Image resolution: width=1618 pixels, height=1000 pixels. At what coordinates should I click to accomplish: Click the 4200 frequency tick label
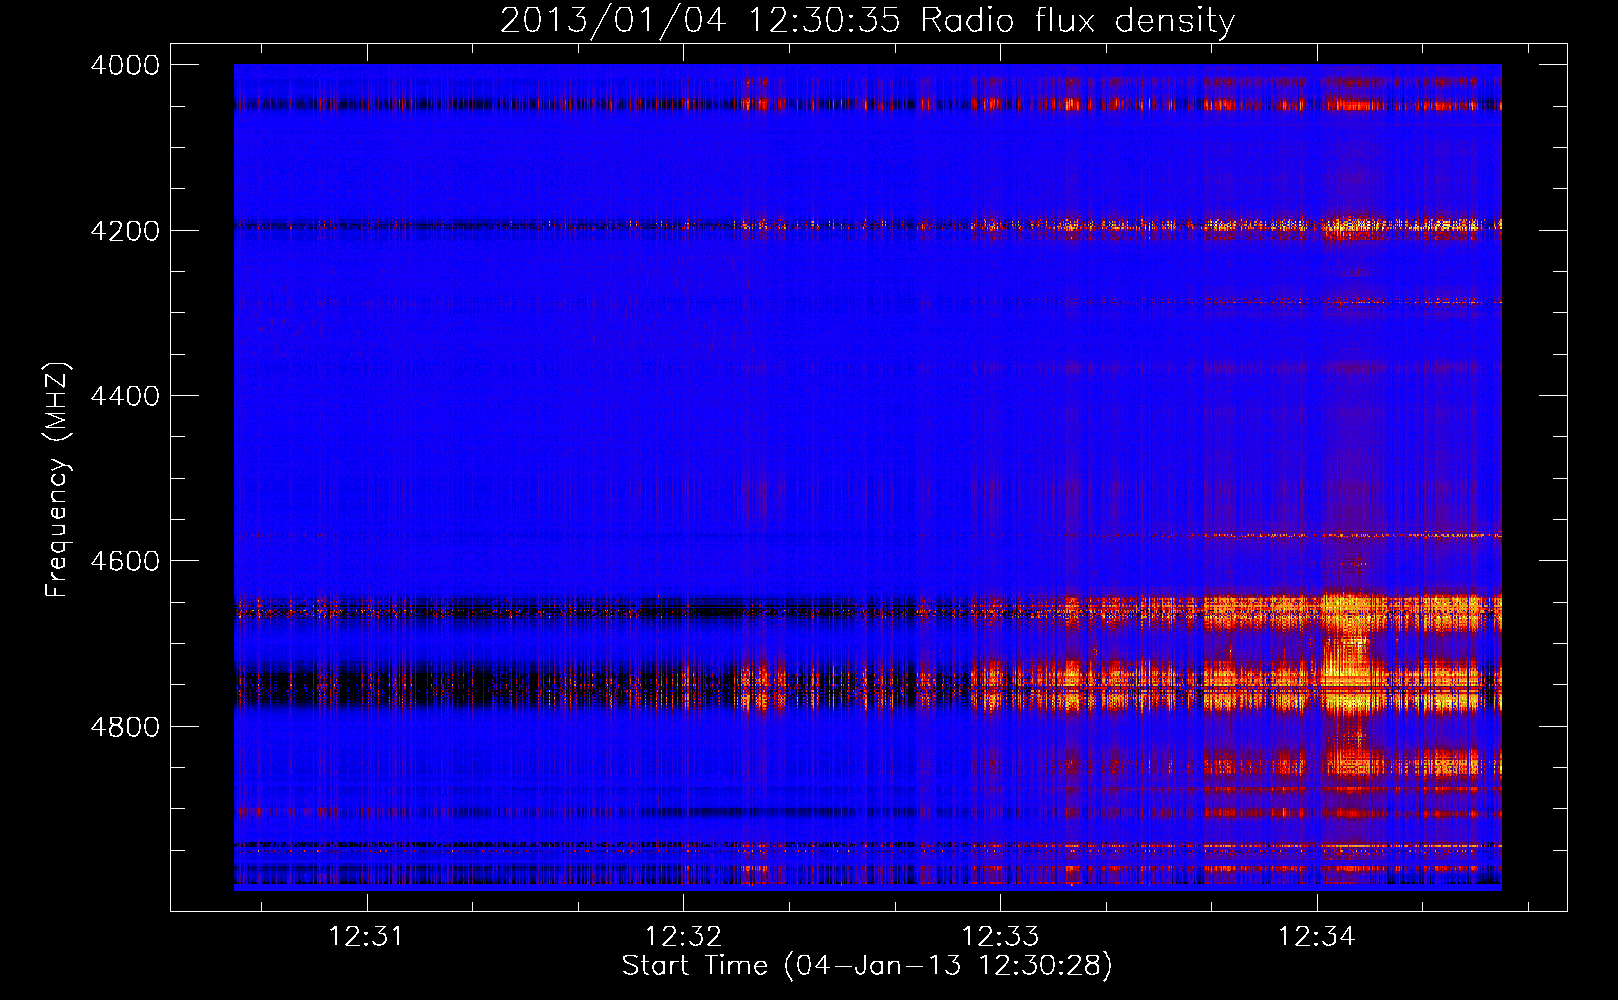125,231
